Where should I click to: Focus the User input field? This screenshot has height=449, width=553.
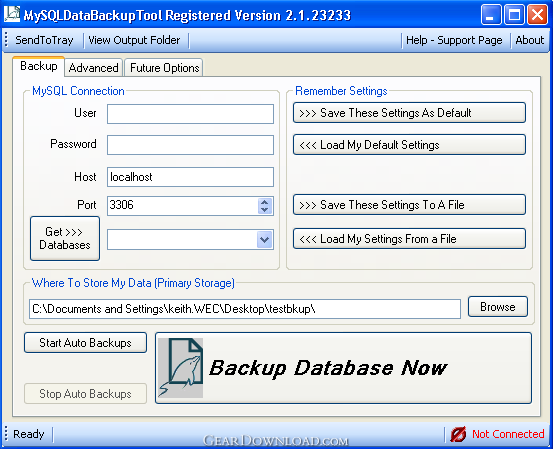click(x=190, y=114)
